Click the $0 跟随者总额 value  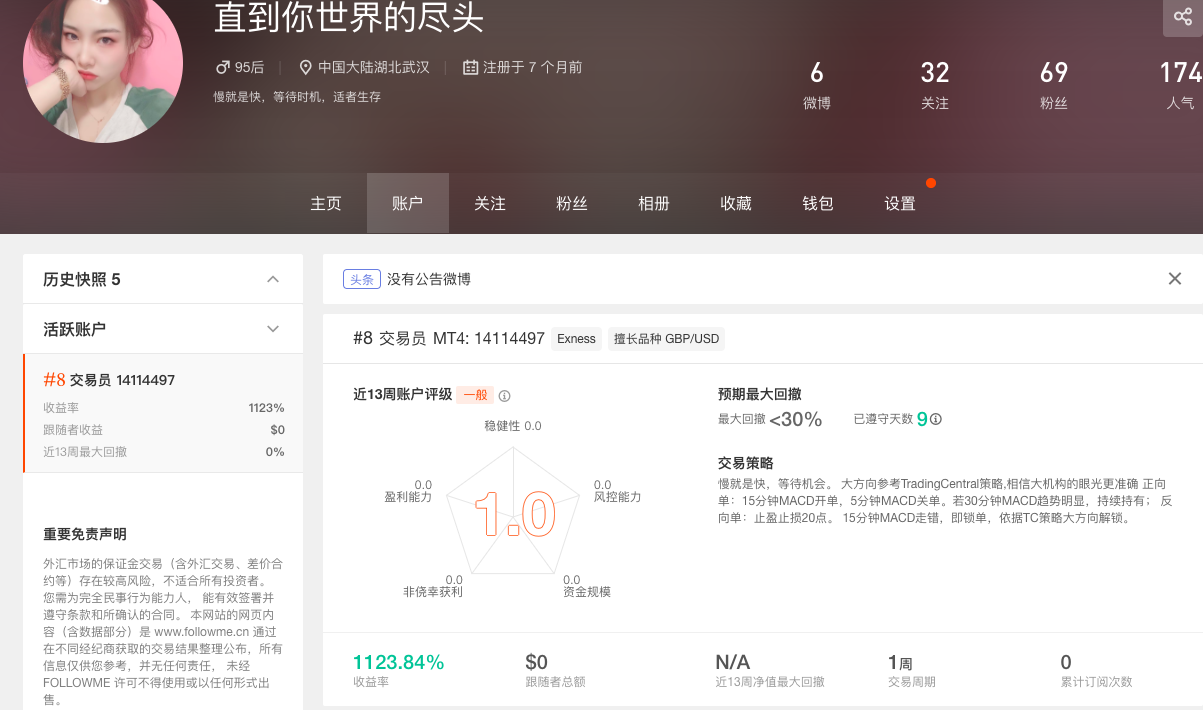(536, 662)
